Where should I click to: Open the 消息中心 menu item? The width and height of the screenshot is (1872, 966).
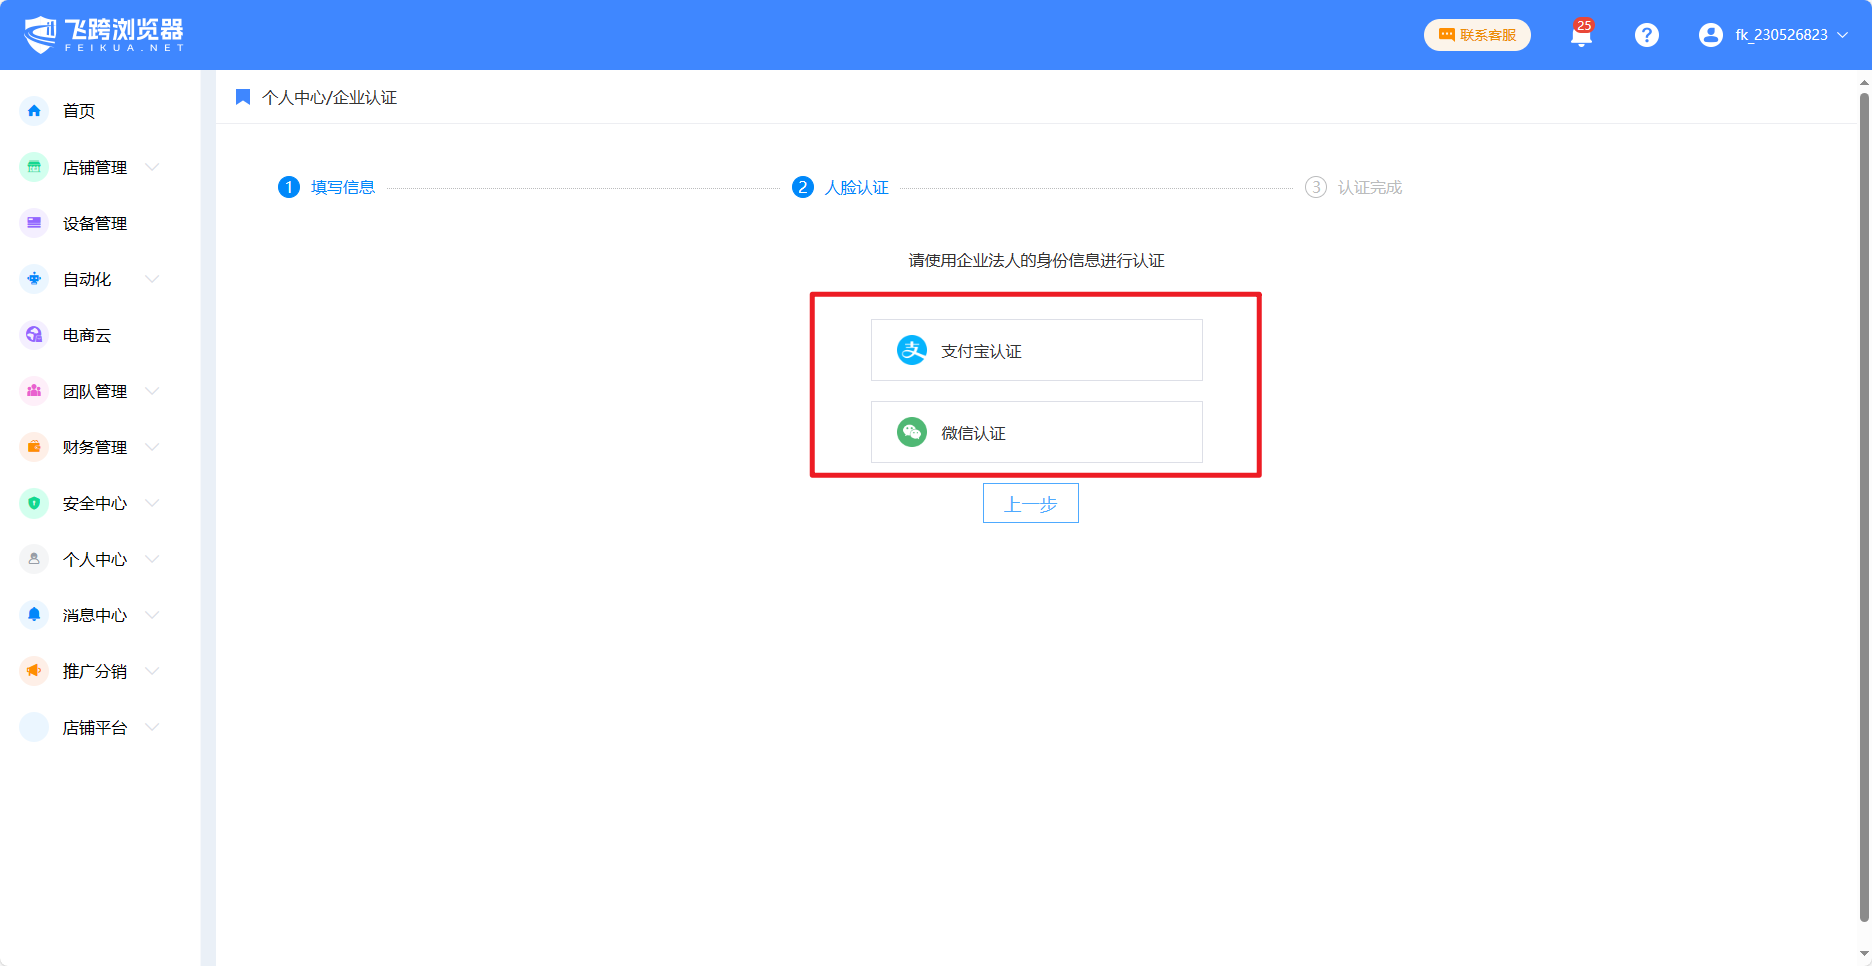click(x=94, y=615)
